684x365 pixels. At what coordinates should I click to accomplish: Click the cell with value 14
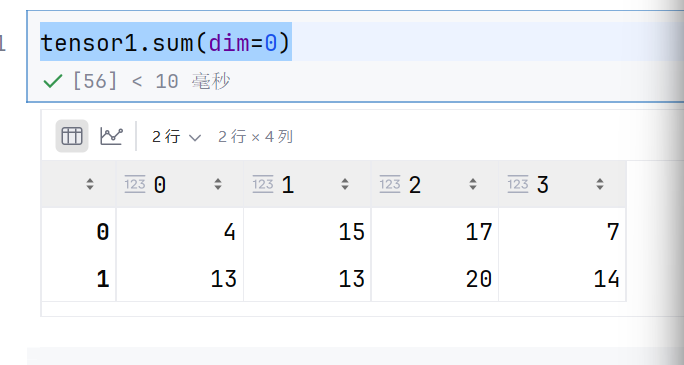[x=562, y=278]
